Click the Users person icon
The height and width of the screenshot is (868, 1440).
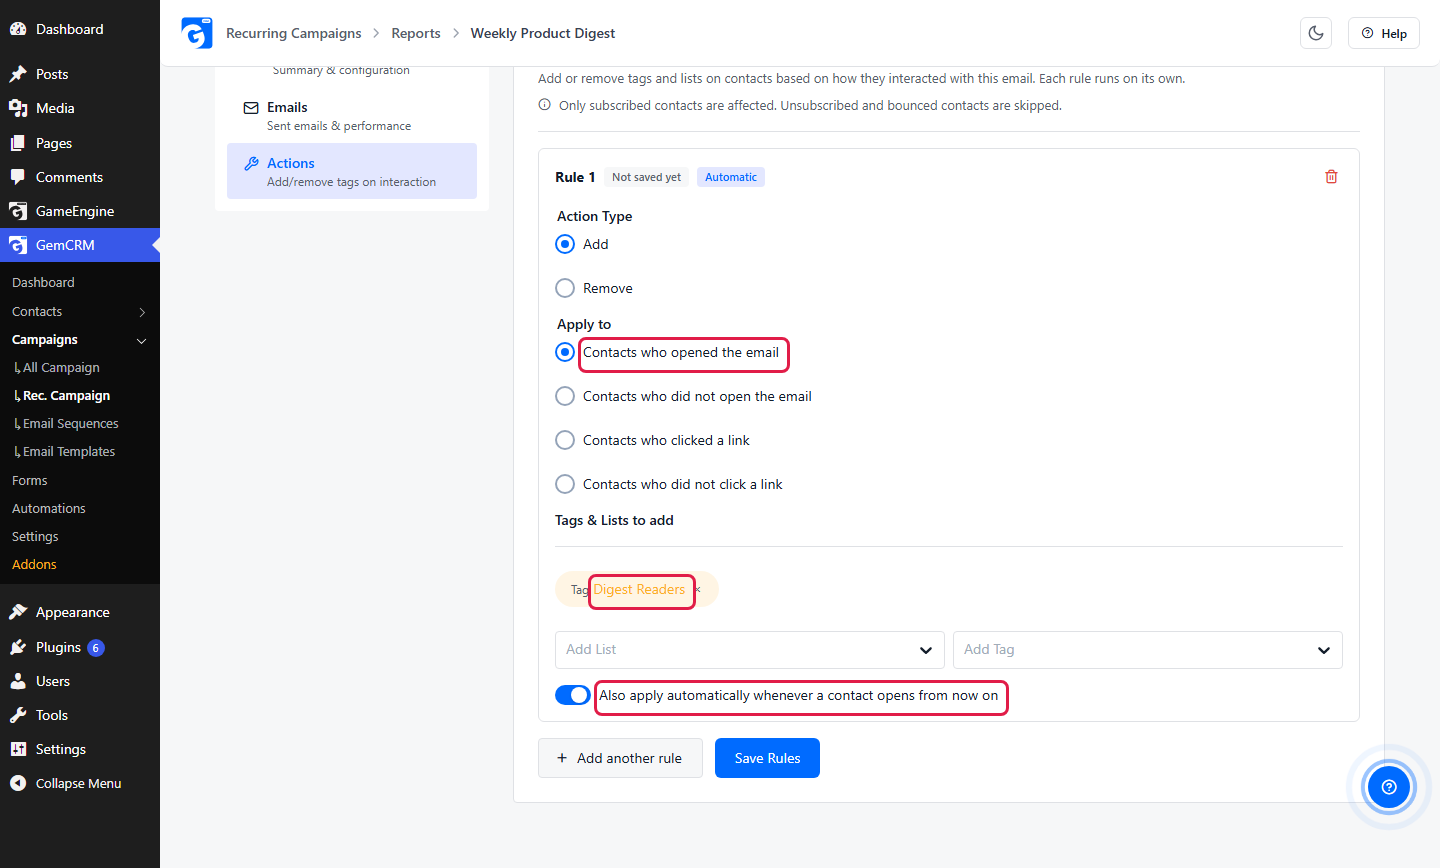point(18,681)
